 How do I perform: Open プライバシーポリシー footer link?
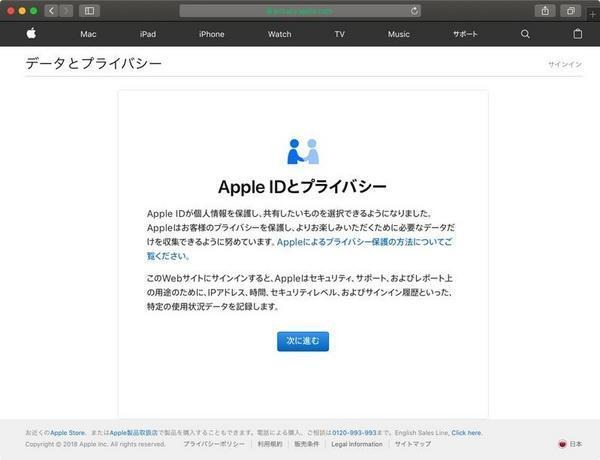pyautogui.click(x=214, y=444)
